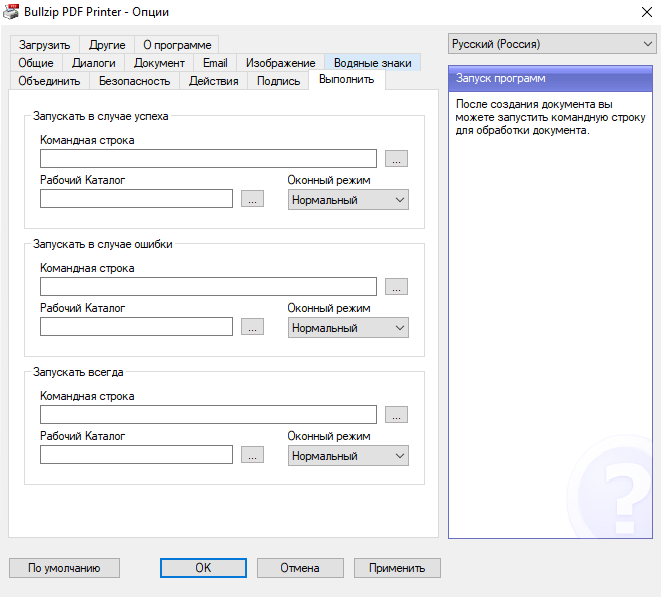Browse for error command line program

pos(396,287)
